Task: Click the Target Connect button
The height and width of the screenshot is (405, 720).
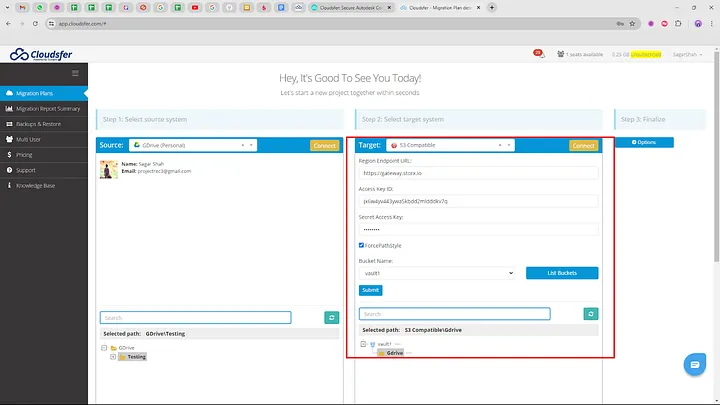Action: [583, 146]
